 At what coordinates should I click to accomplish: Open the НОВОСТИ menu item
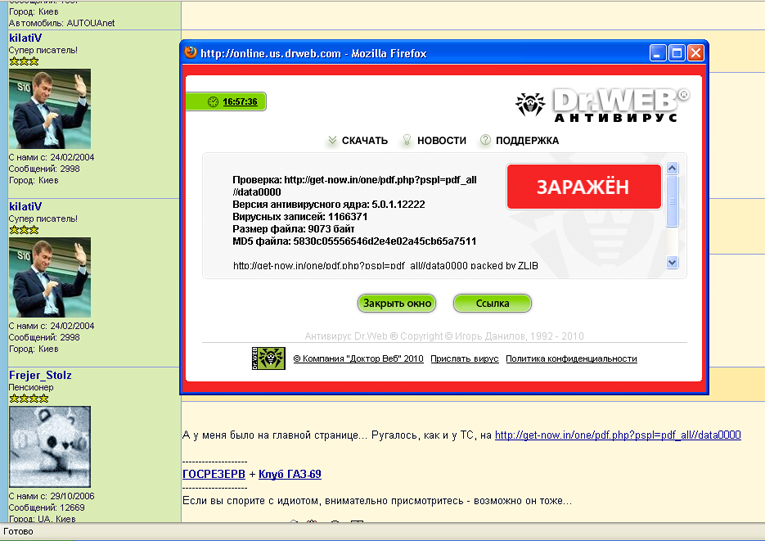coord(441,141)
